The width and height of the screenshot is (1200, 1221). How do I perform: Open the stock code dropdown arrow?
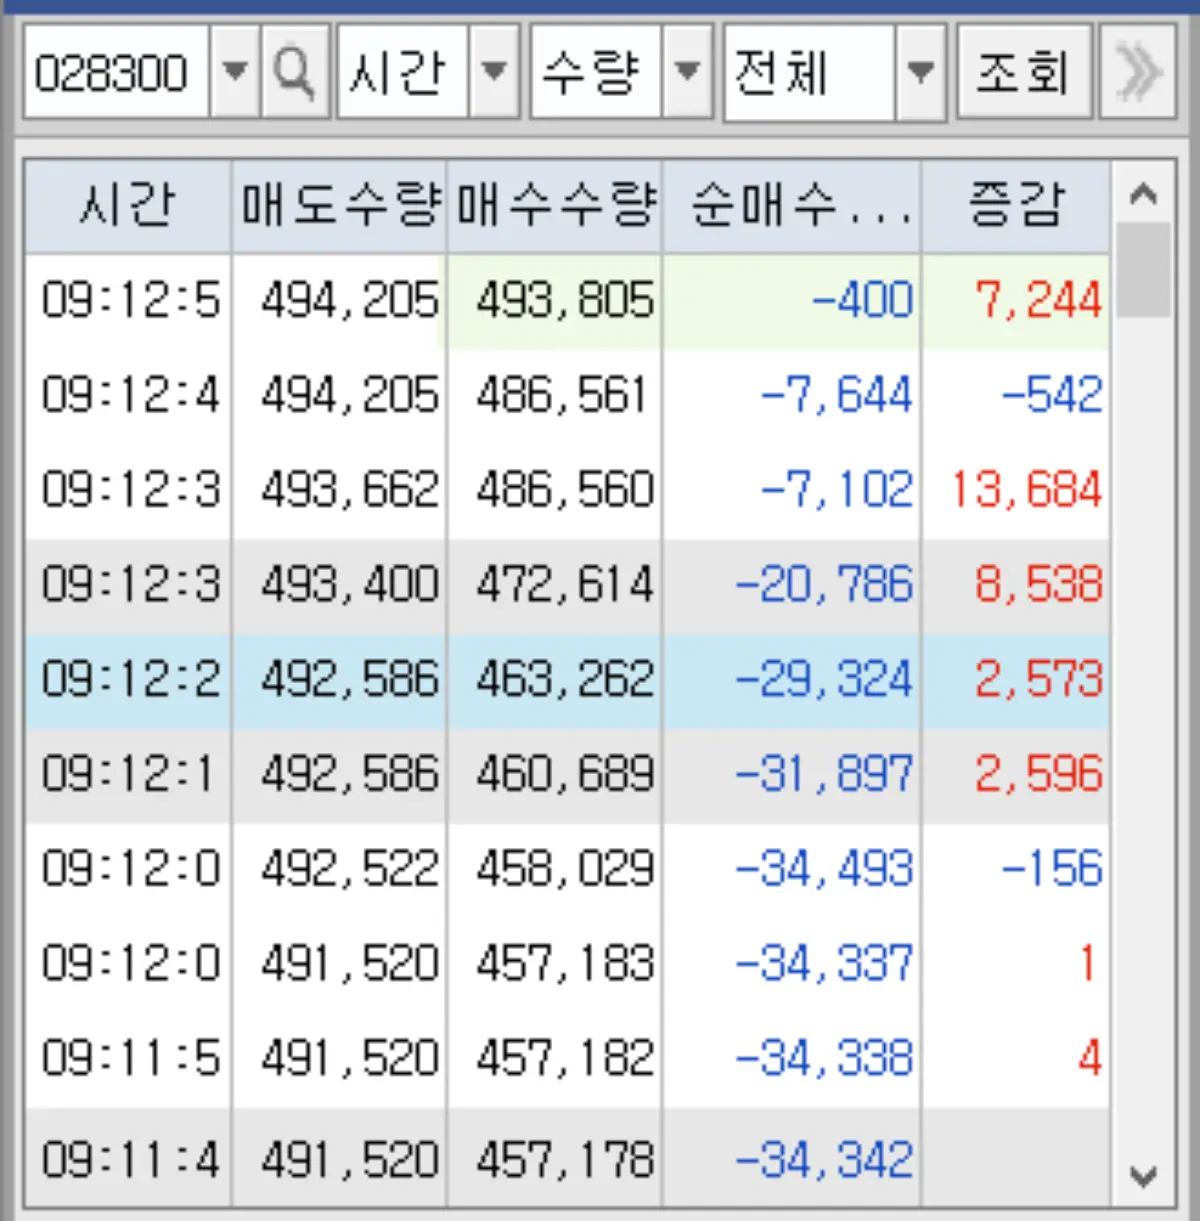234,73
